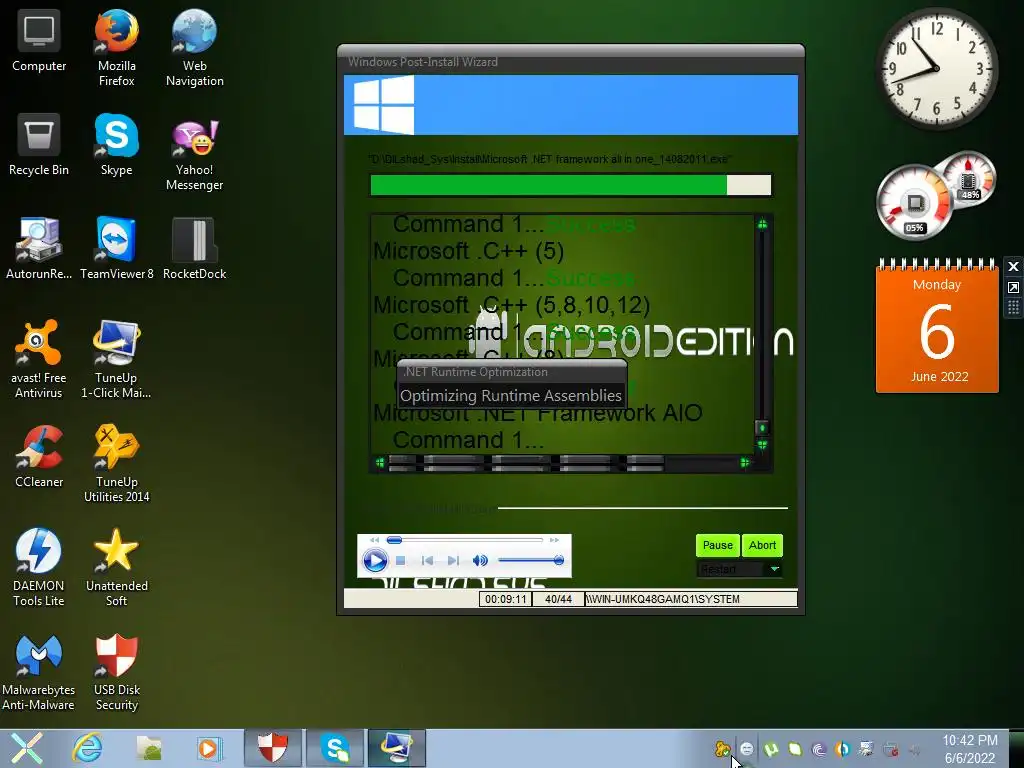Switch to the Skype taskbar window

(334, 748)
